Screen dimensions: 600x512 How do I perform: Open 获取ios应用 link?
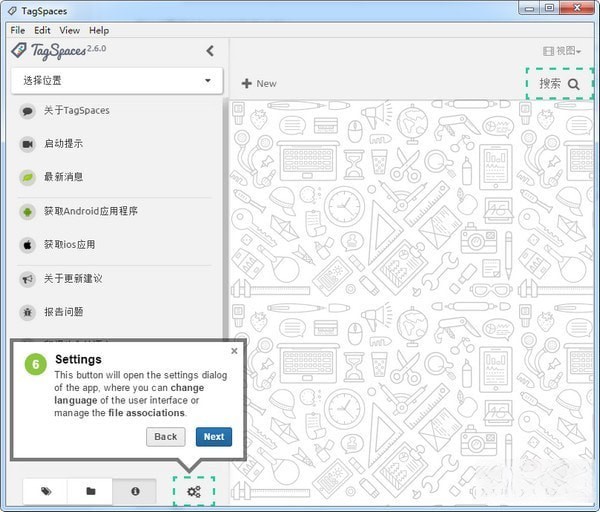(69, 245)
